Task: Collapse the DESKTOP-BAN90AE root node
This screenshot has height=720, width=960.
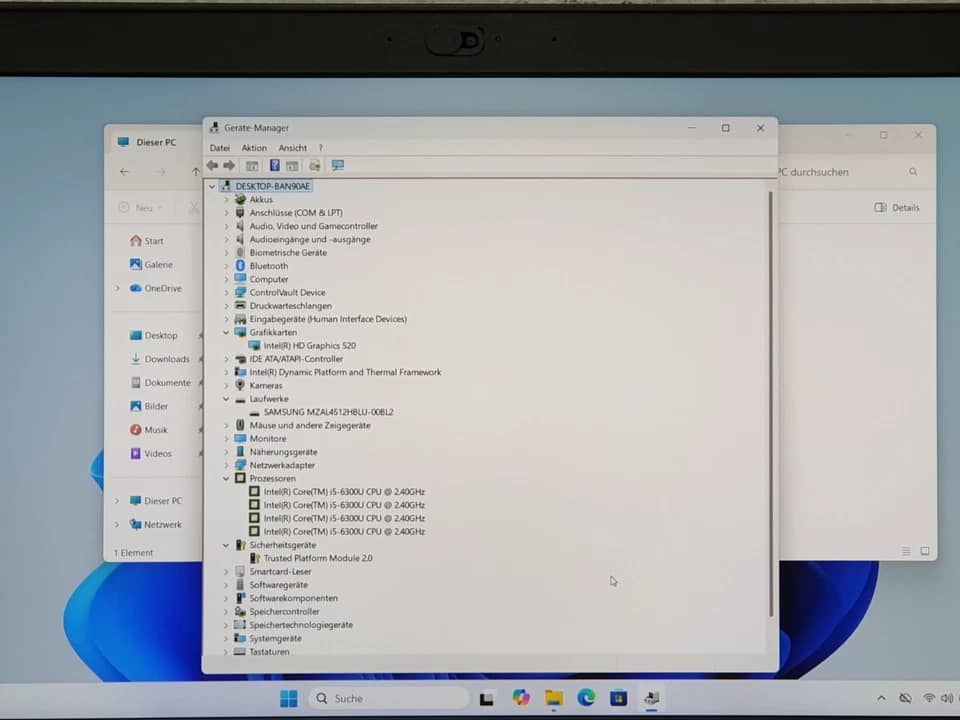Action: (x=212, y=186)
